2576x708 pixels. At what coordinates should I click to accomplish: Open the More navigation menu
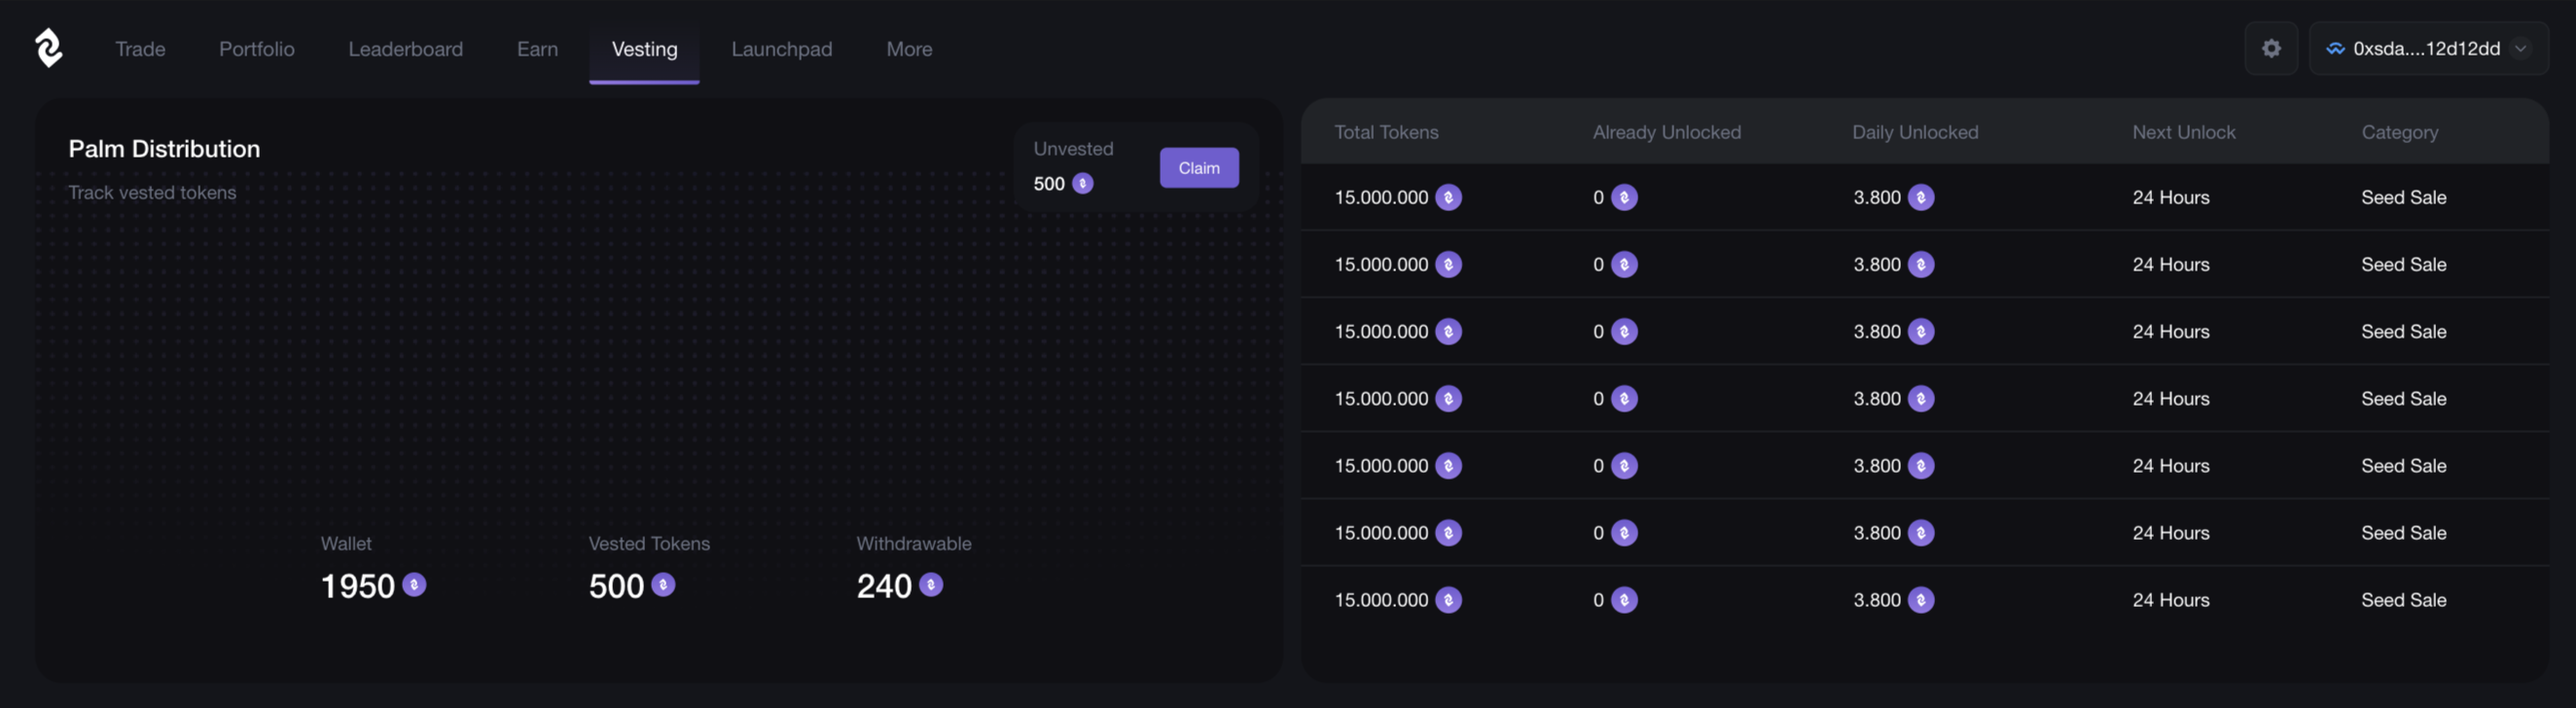[908, 49]
